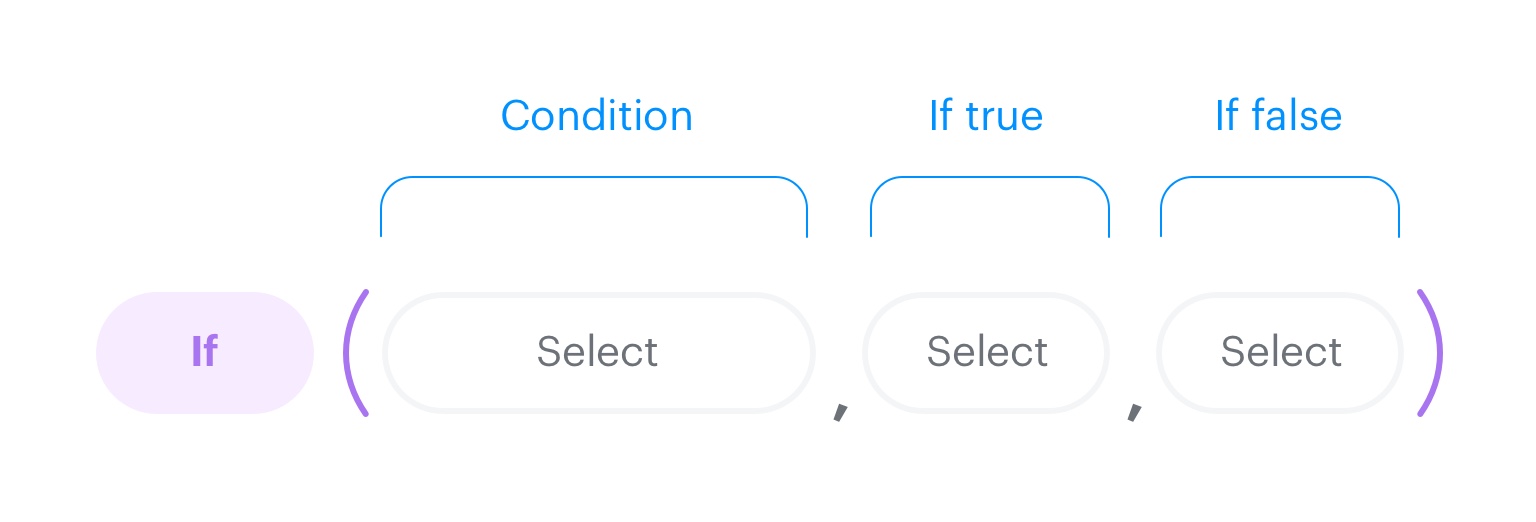1536x522 pixels.
Task: Click the blue bracket under If true
Action: click(990, 179)
